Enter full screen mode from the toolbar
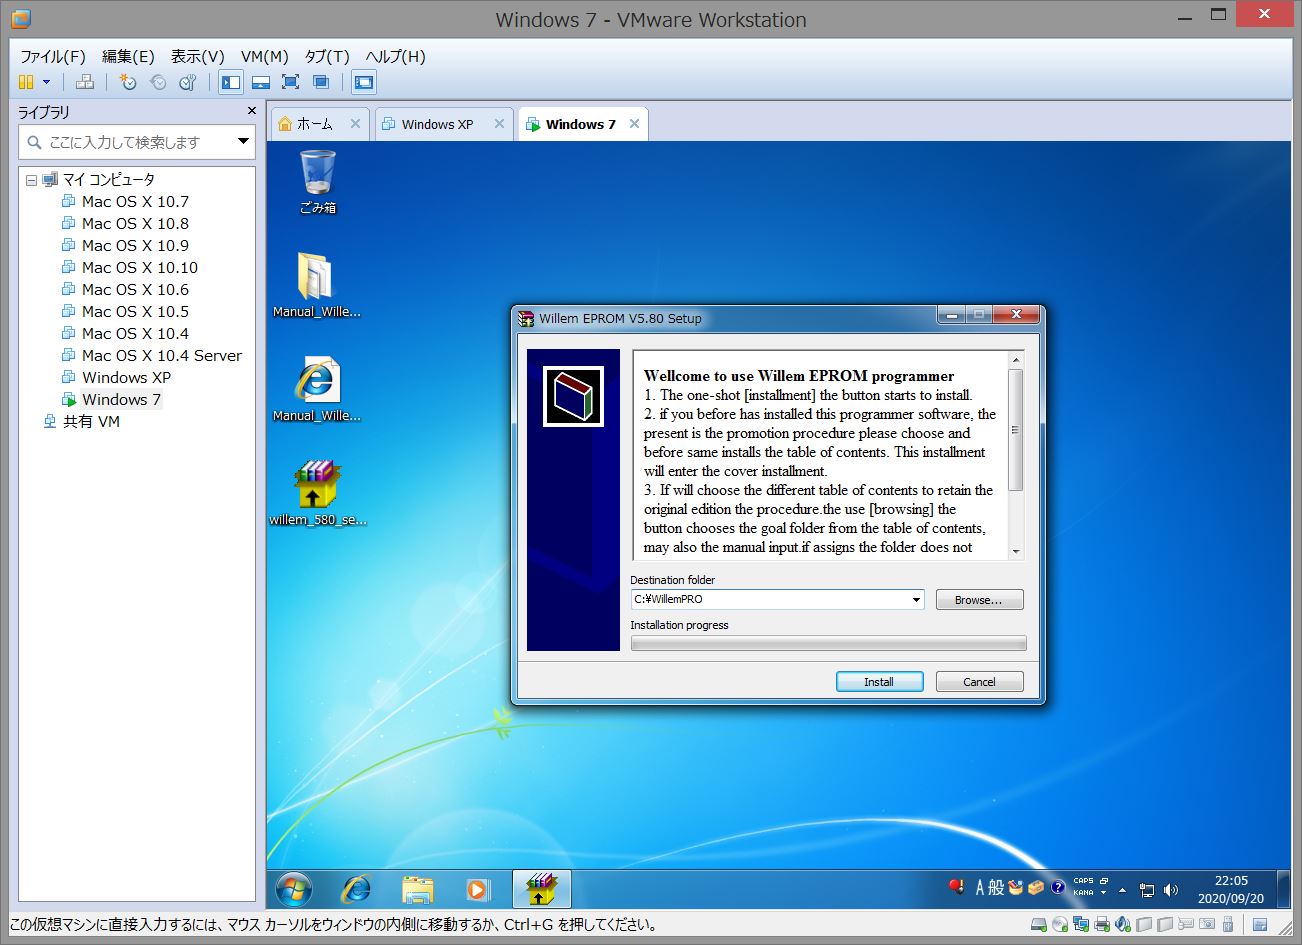Image resolution: width=1302 pixels, height=945 pixels. point(291,82)
